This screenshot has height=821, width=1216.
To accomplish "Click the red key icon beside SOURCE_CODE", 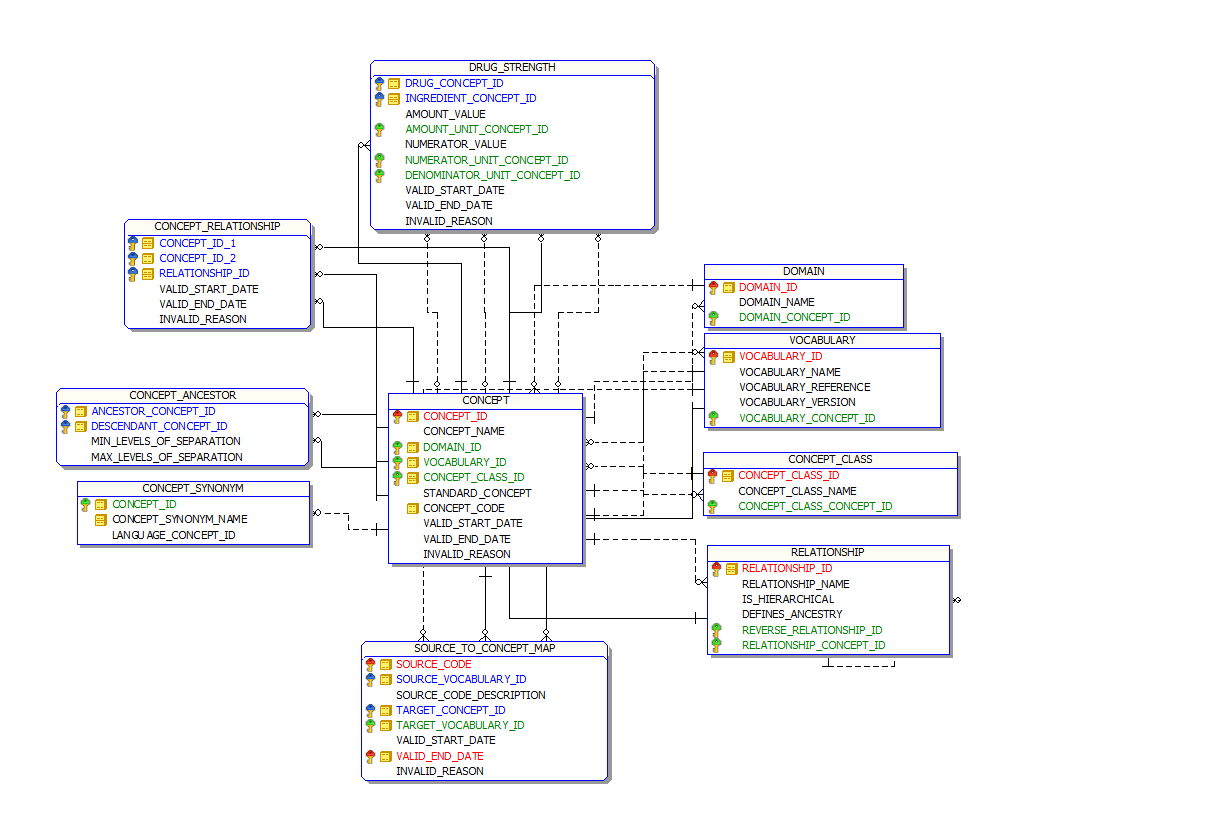I will pos(370,664).
